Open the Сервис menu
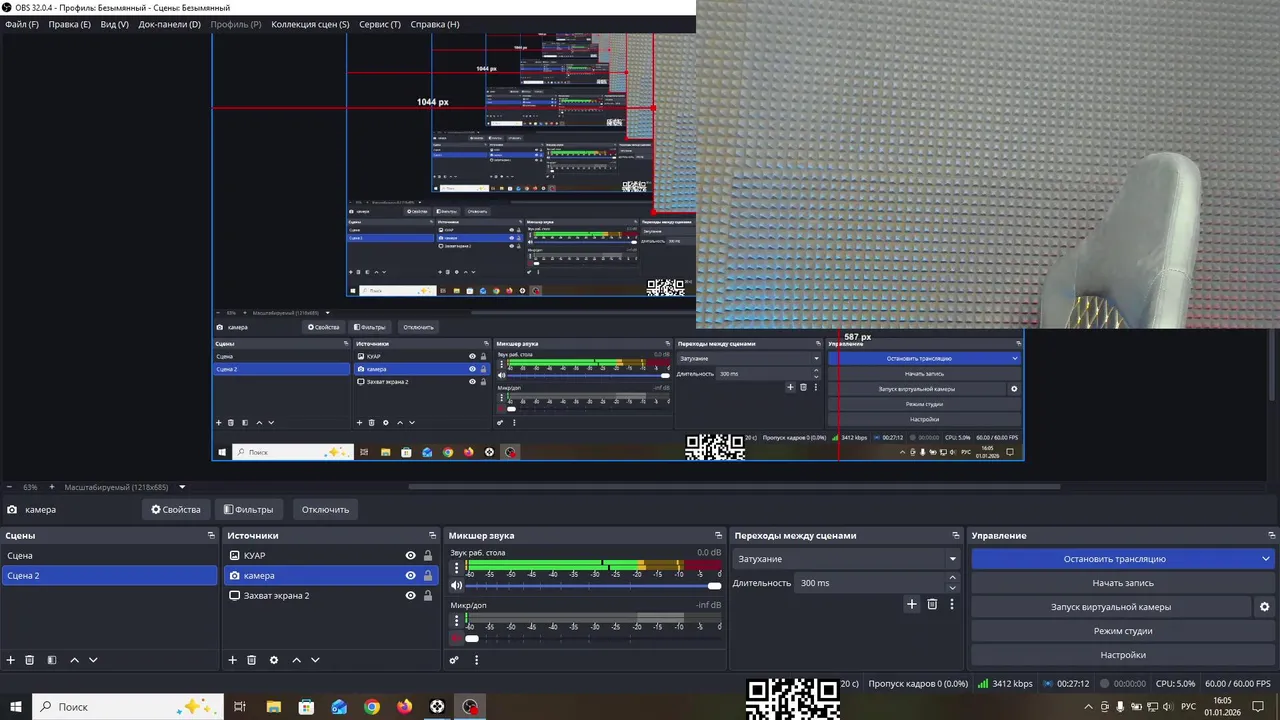This screenshot has height=720, width=1280. pos(380,24)
